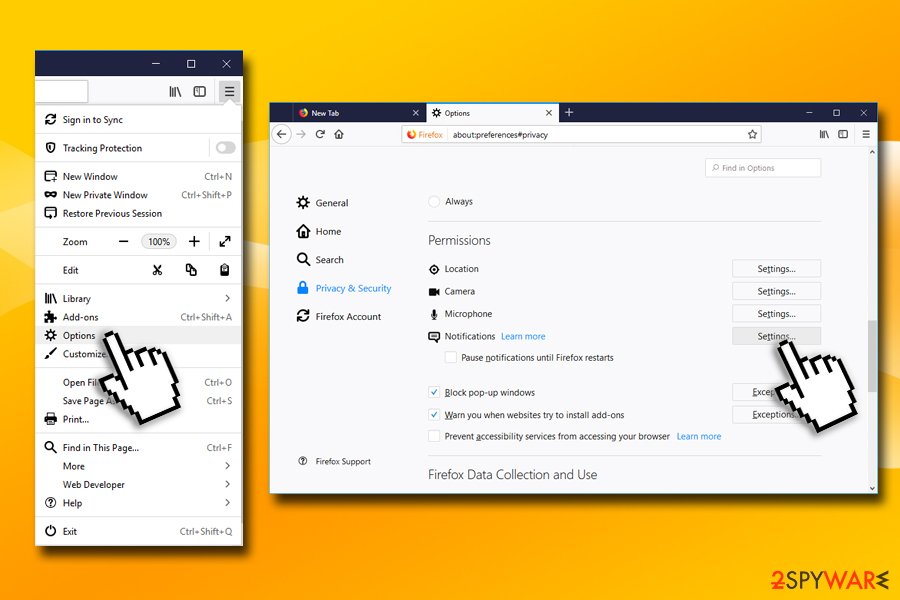The width and height of the screenshot is (900, 600).
Task: Click the vertical scrollbar thumb in Options
Action: tap(872, 356)
